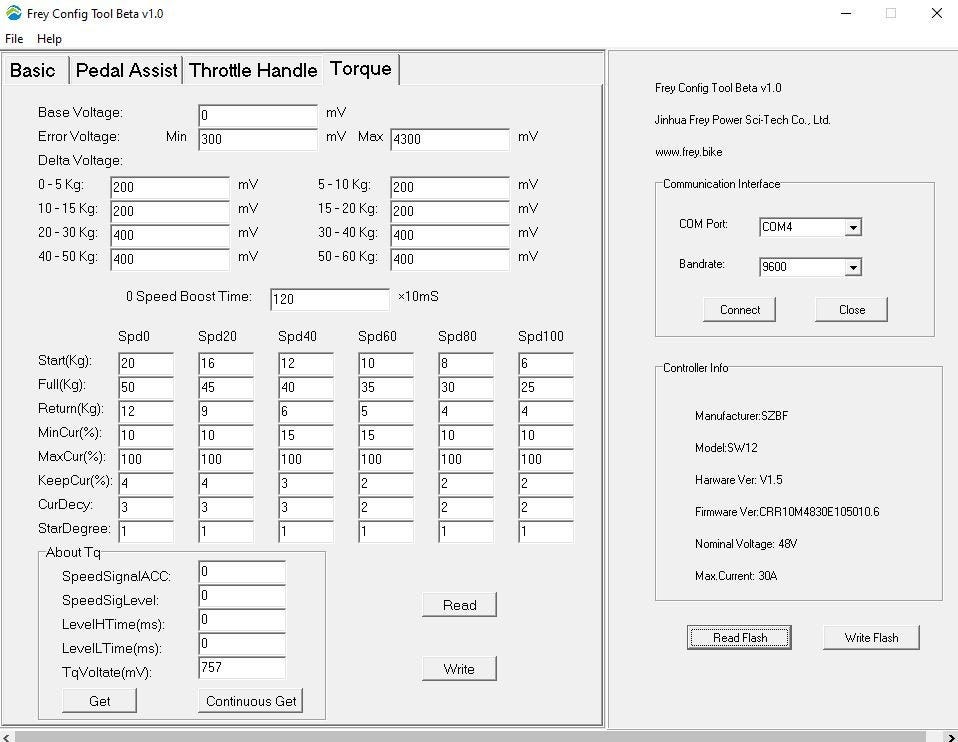Minimize the Frey Config Tool window
The height and width of the screenshot is (742, 958).
point(846,13)
